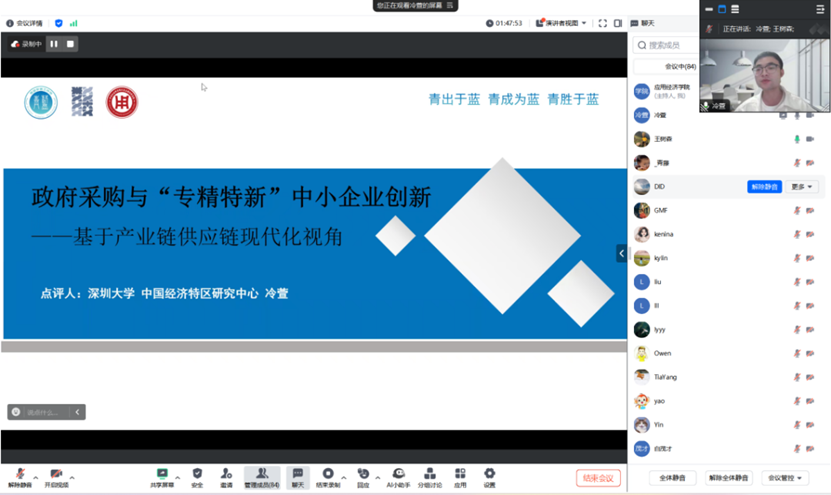Image resolution: width=831 pixels, height=495 pixels.
Task: Collapse side panel with left chevron handle
Action: [x=622, y=253]
